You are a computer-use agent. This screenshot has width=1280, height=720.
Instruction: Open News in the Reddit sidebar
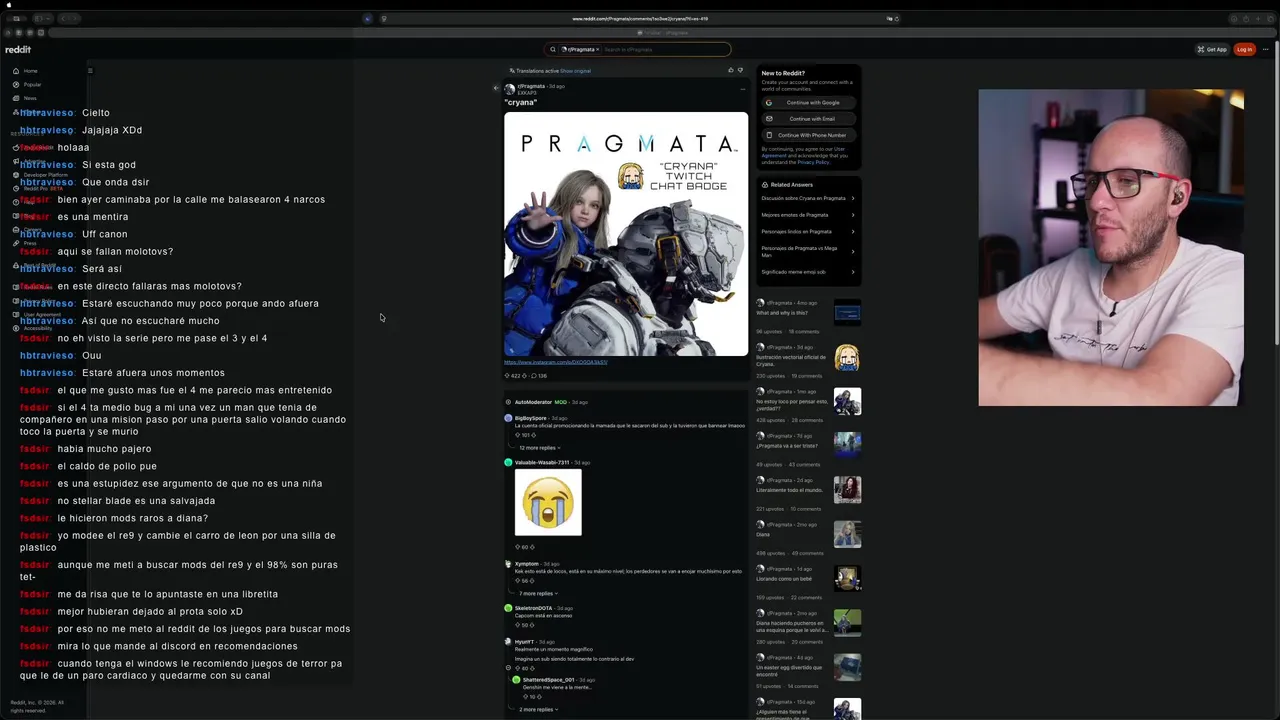coord(30,98)
